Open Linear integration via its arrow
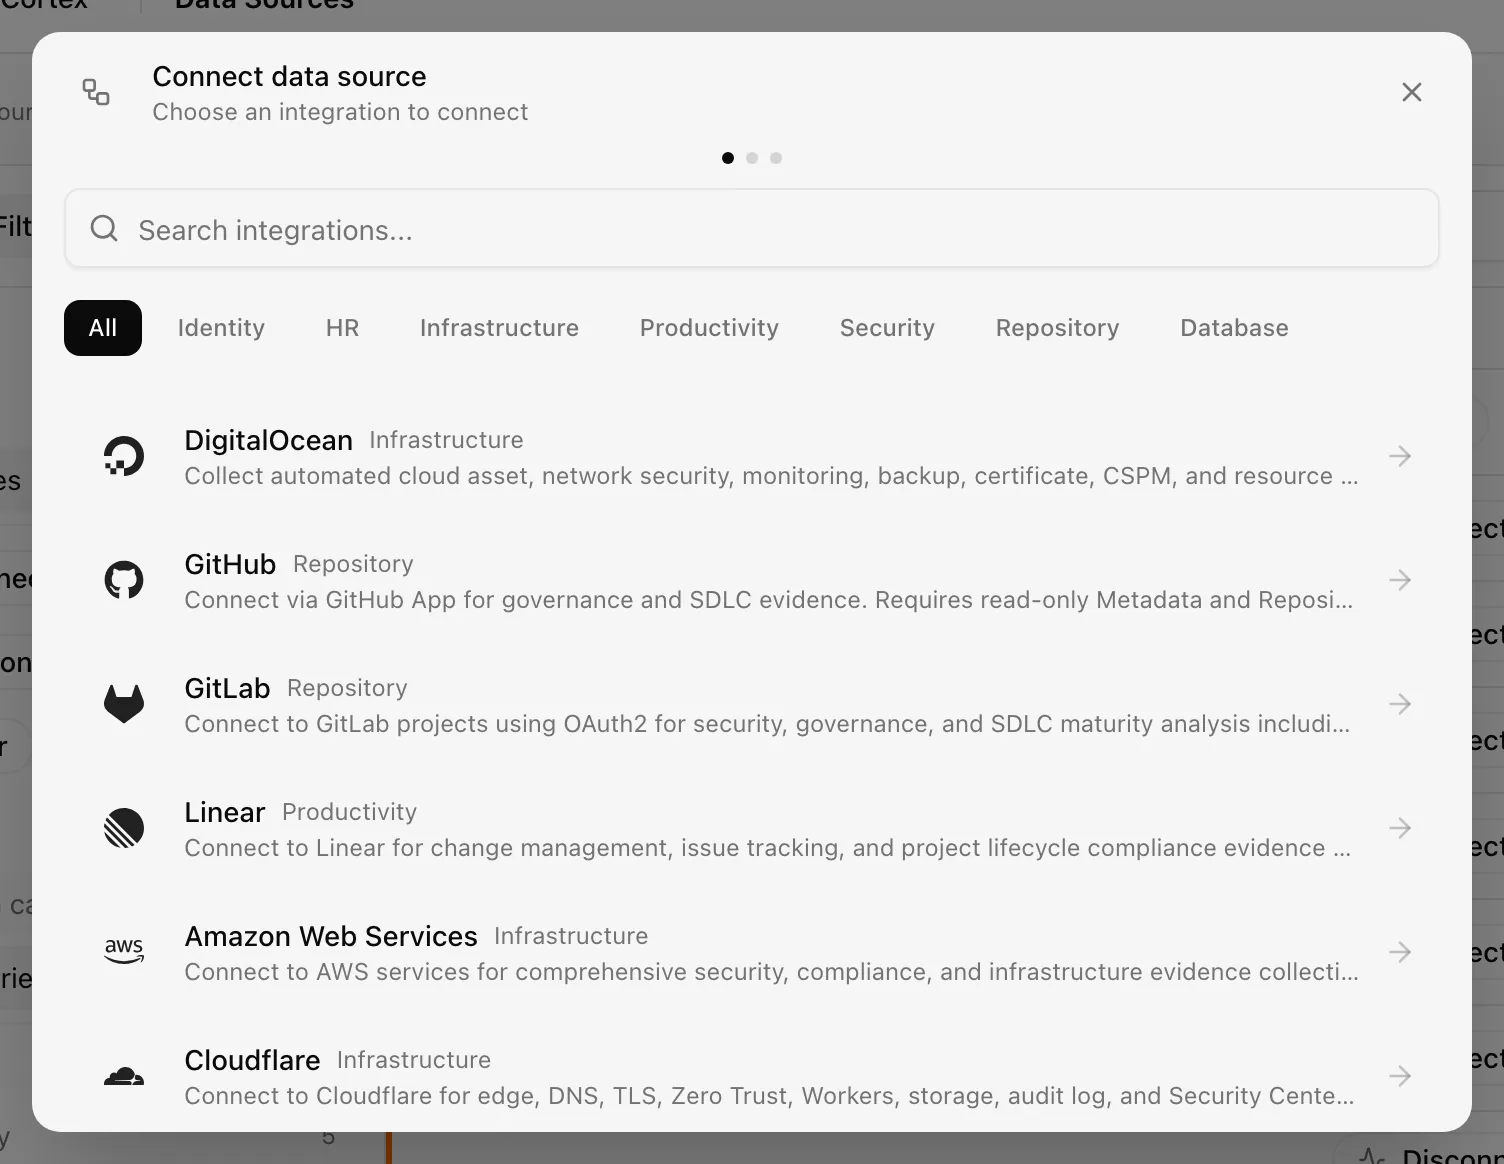1504x1164 pixels. pyautogui.click(x=1400, y=828)
